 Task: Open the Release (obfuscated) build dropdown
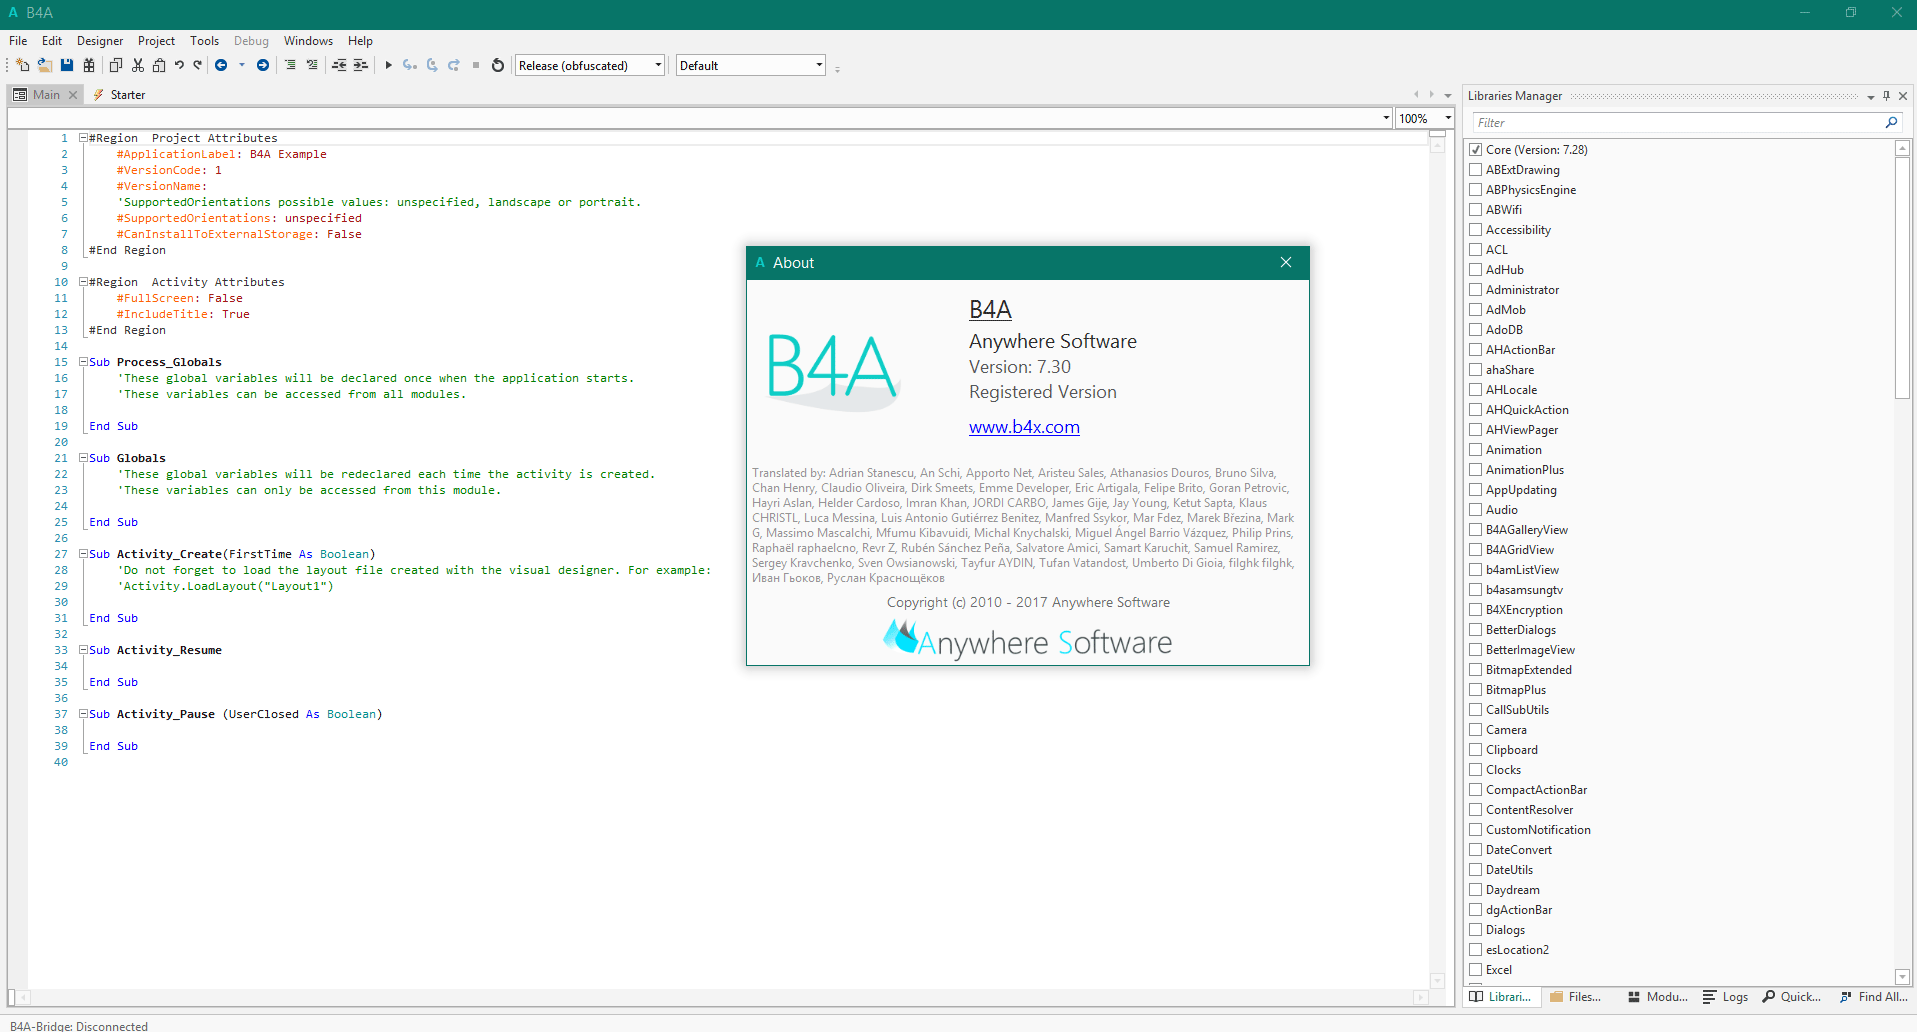coord(590,65)
